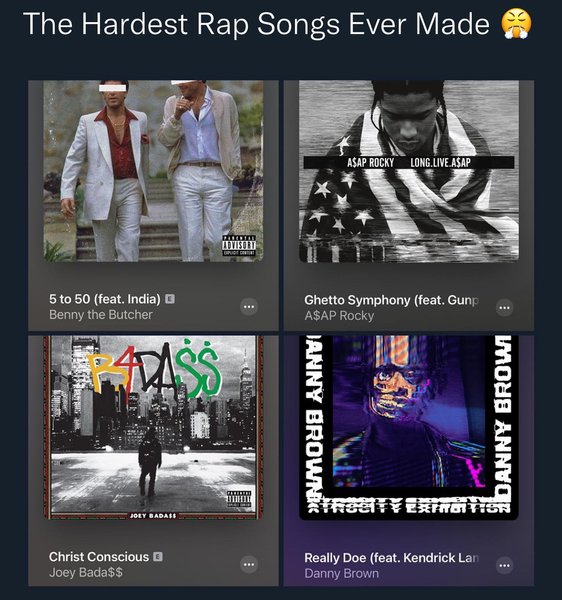Select the song title 5 to 50

pos(105,299)
